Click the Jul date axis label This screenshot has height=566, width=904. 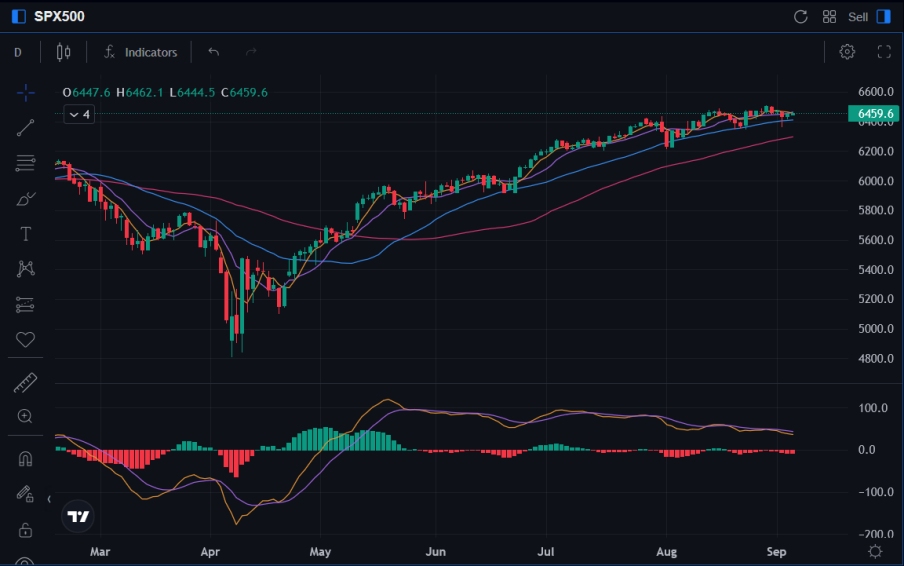(545, 552)
